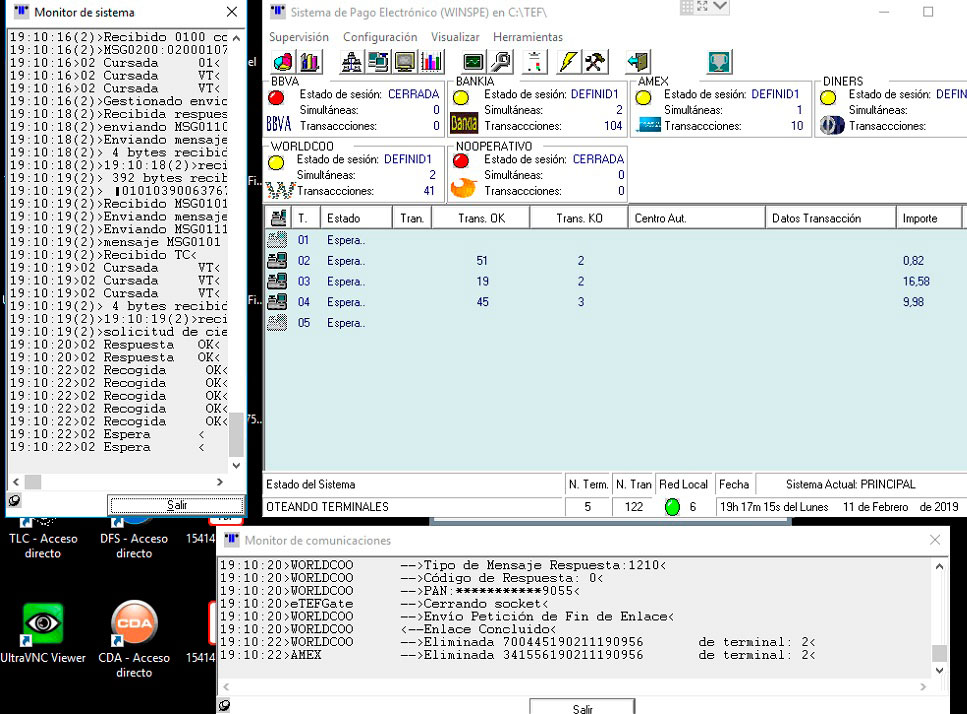Image resolution: width=967 pixels, height=714 pixels.
Task: Open the network tree diagram toolbar icon
Action: pos(352,62)
